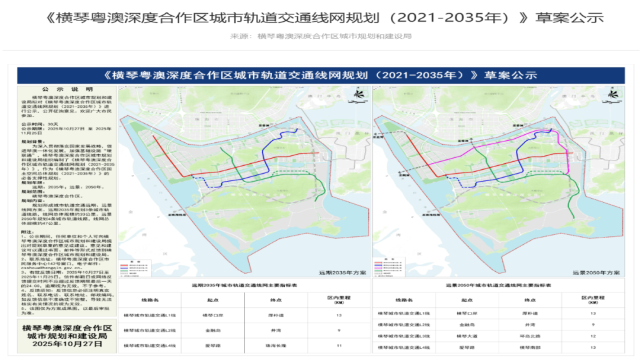The image size is (640, 360).
Task: Click the source line '来源：横琴粤澳深度合作区城市规划和建设局'
Action: tap(321, 36)
